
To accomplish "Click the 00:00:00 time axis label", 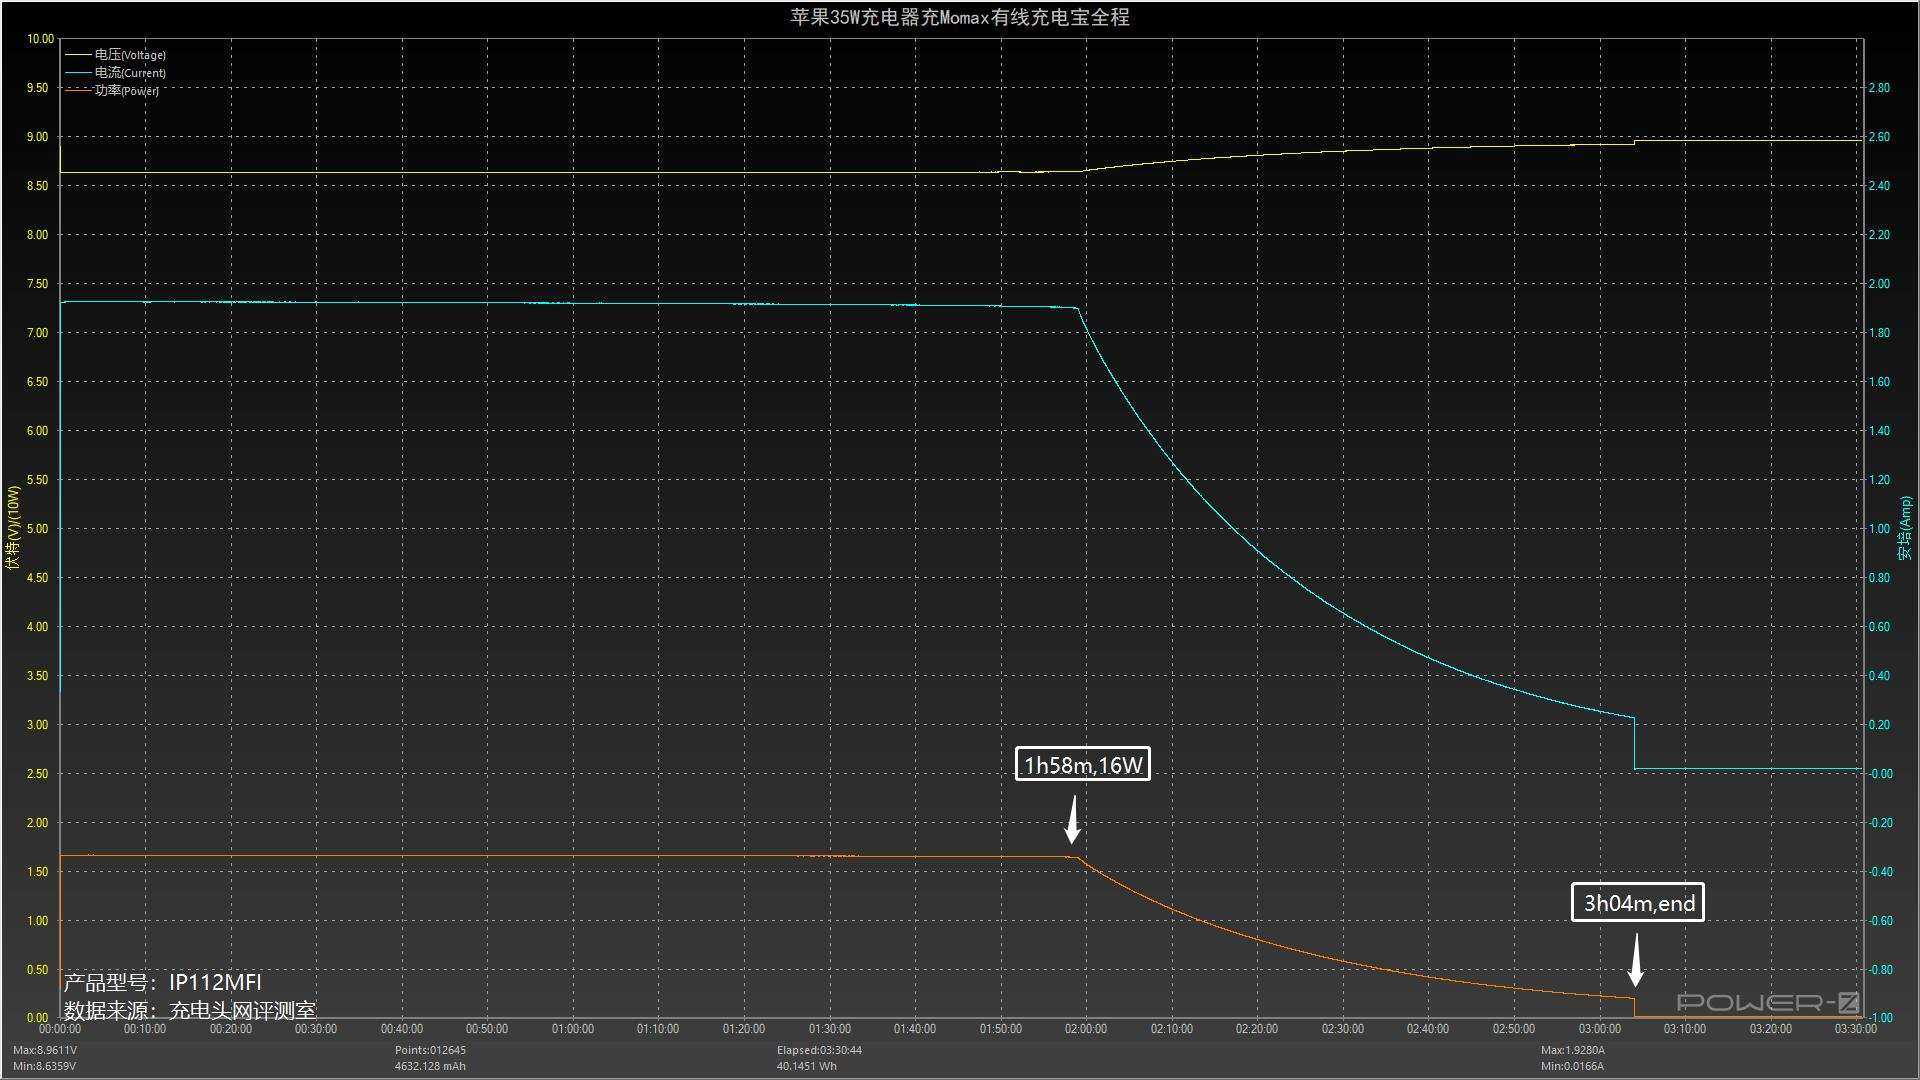I will pyautogui.click(x=60, y=1029).
